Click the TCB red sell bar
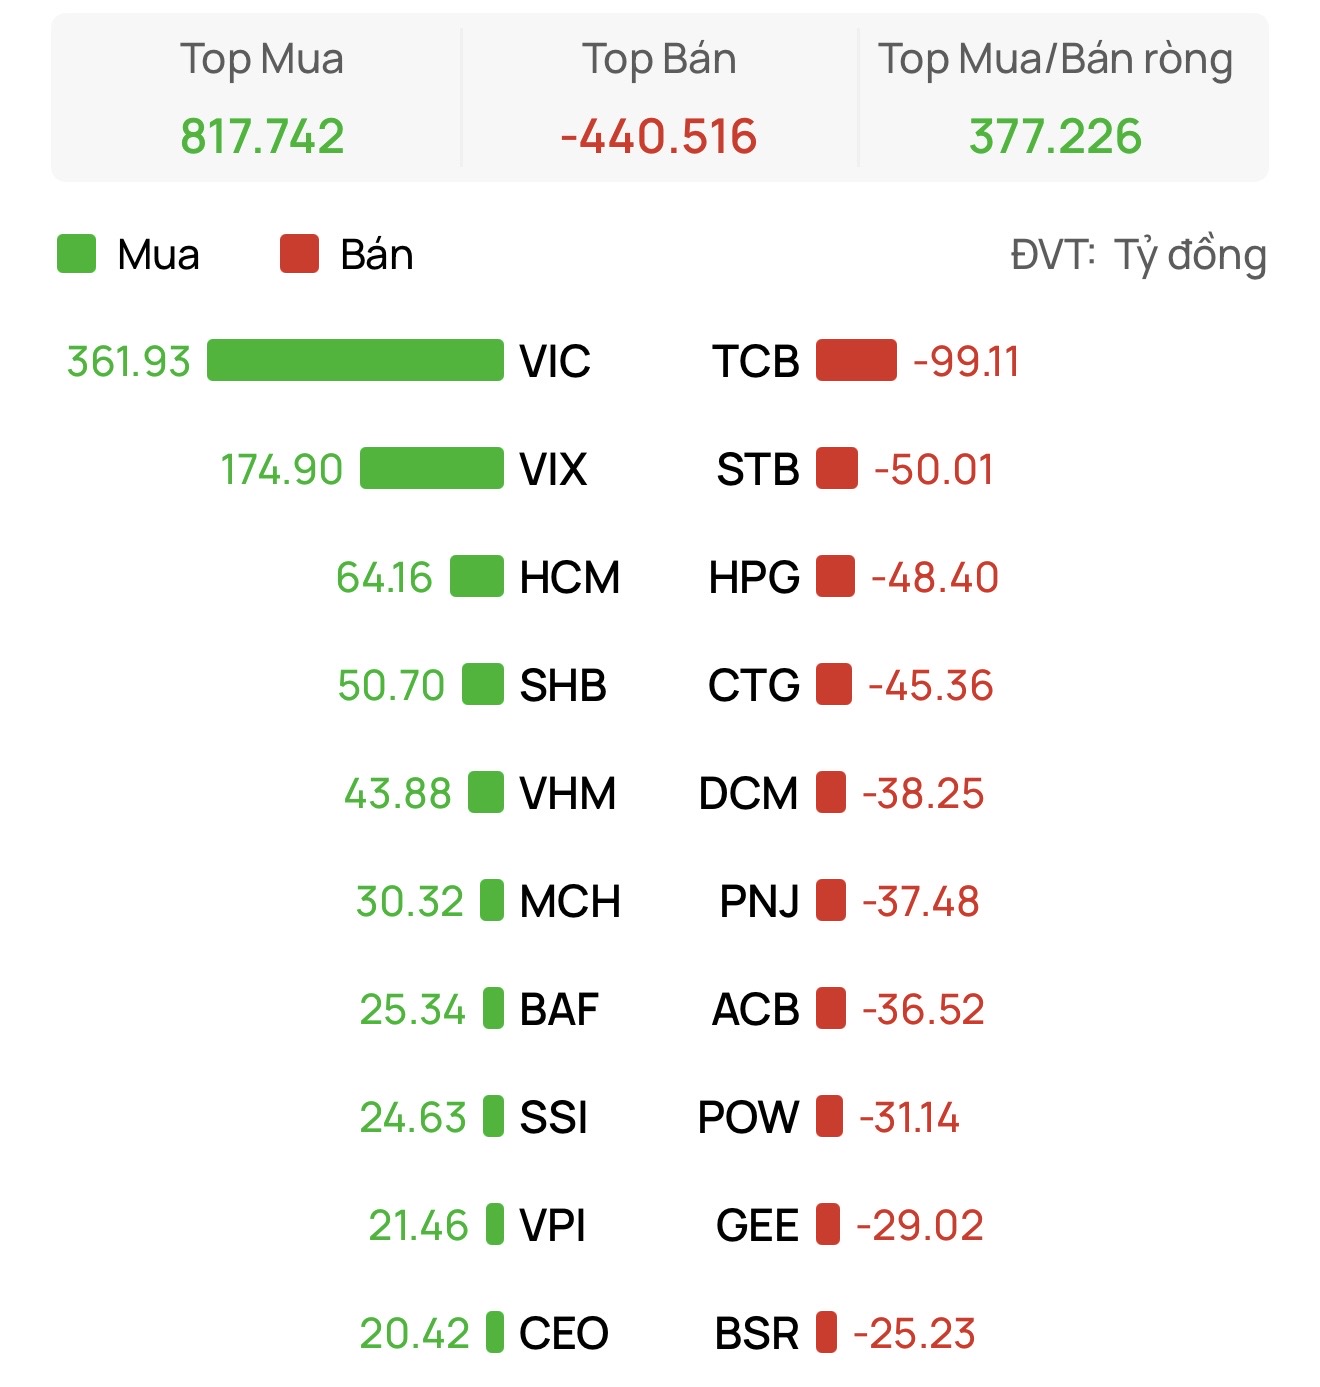Viewport: 1320px width, 1387px height. (x=856, y=361)
